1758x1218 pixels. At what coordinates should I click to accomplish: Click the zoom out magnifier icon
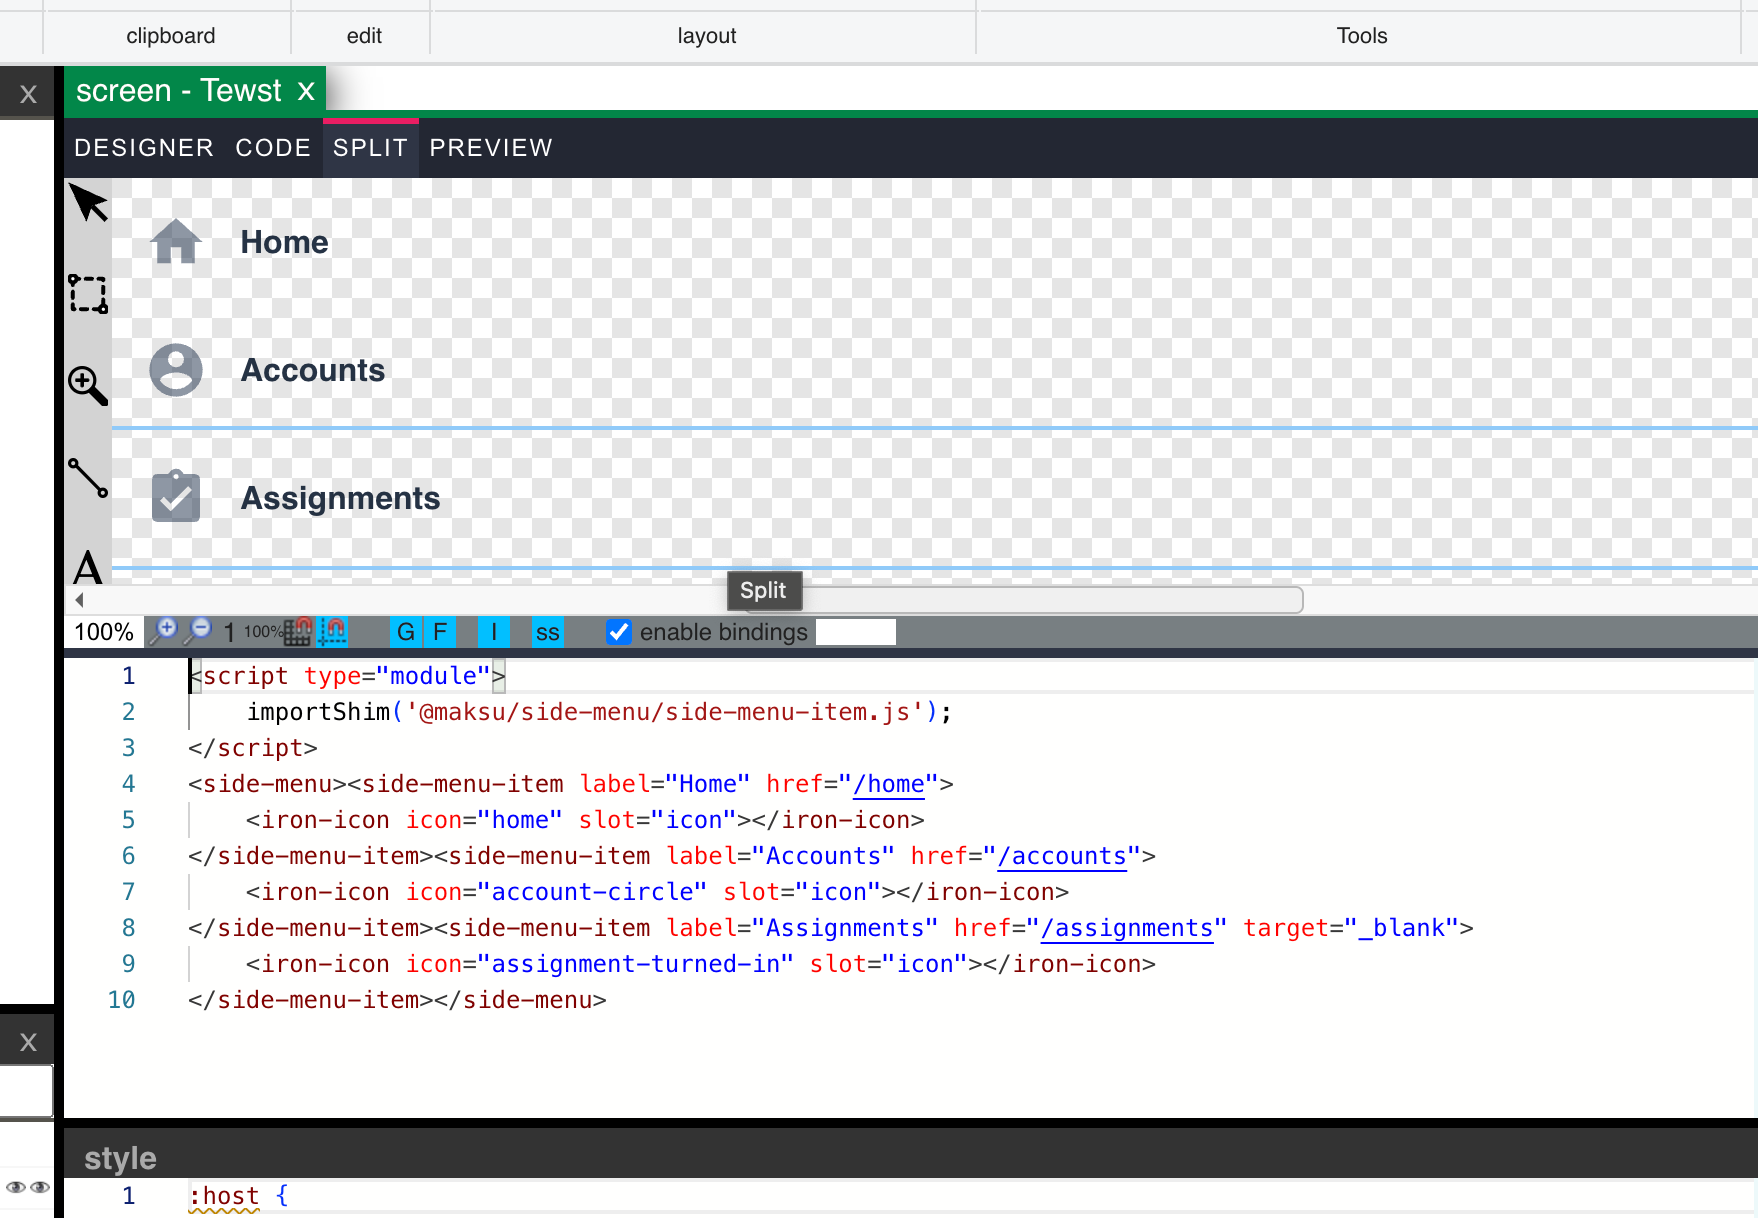[x=198, y=631]
